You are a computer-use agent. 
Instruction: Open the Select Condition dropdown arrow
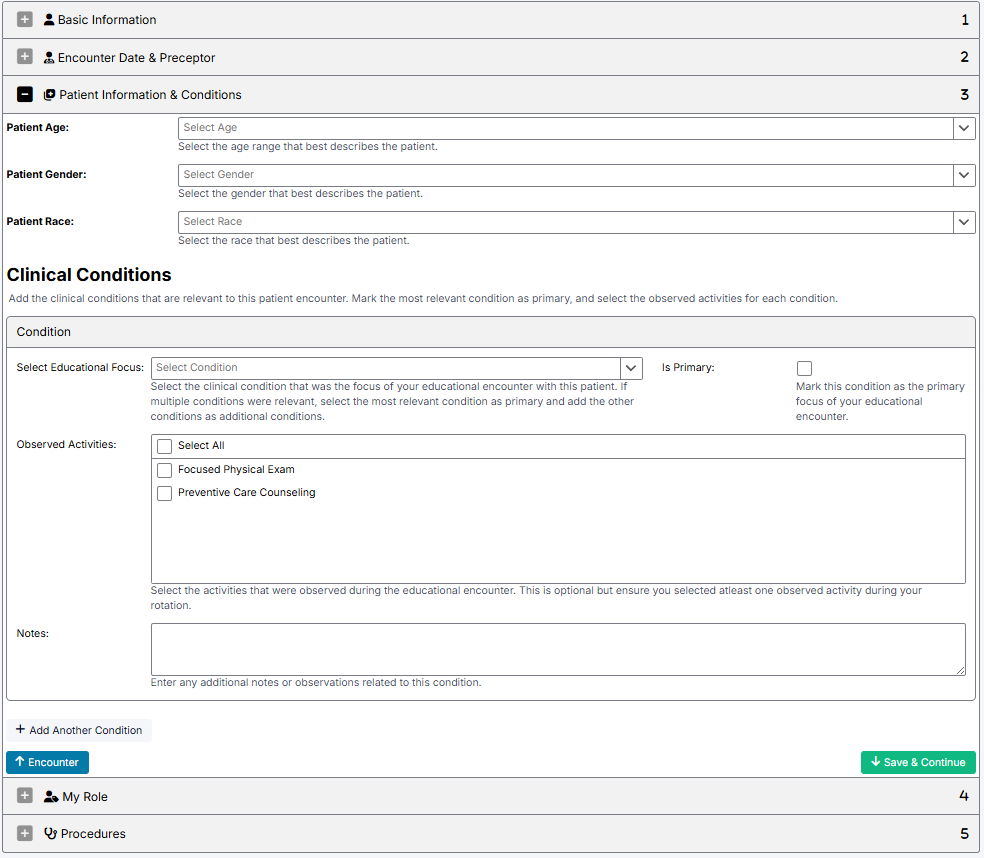(631, 368)
